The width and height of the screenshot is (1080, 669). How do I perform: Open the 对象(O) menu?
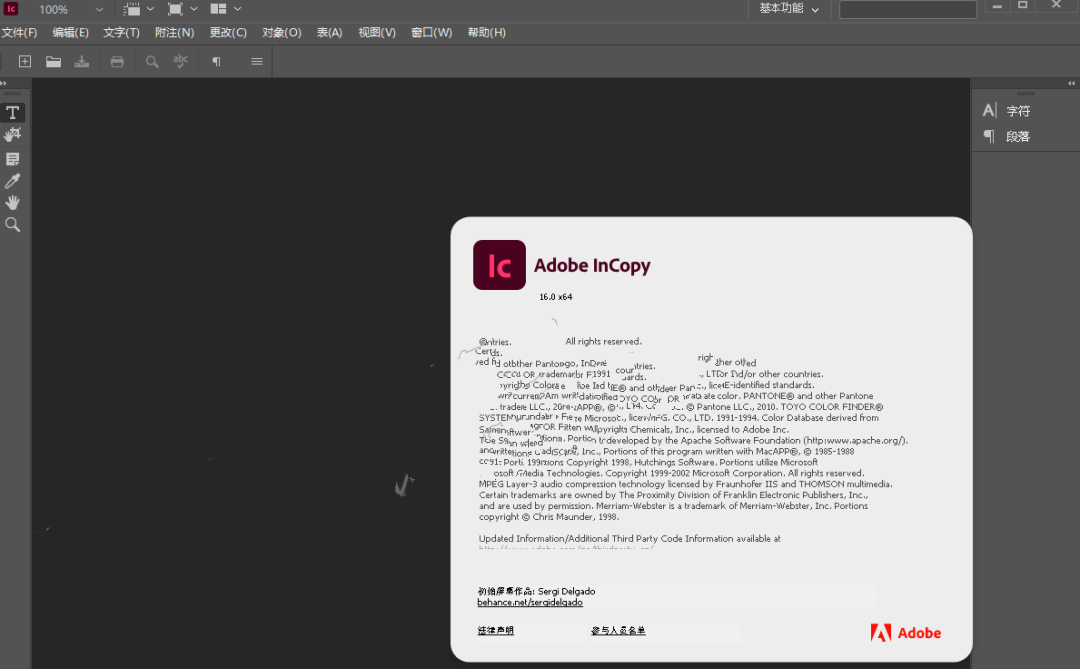[x=282, y=32]
